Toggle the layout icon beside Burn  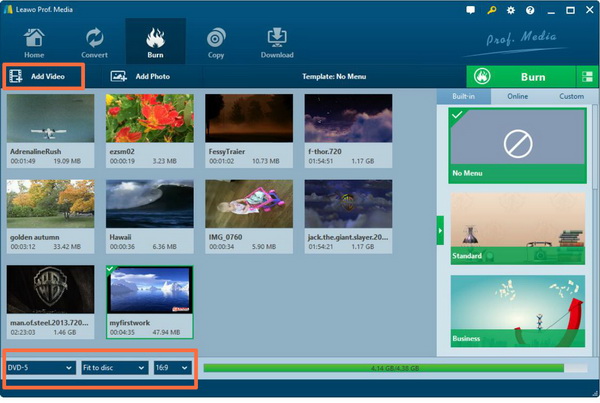coord(587,77)
